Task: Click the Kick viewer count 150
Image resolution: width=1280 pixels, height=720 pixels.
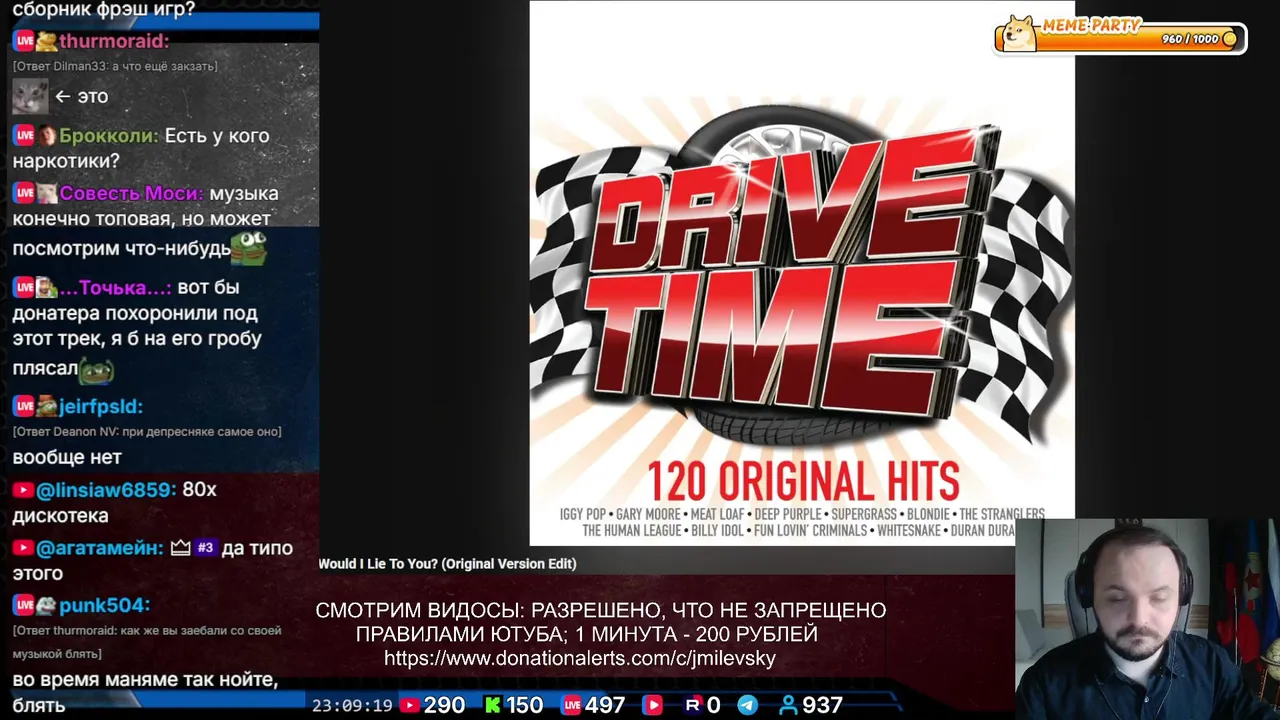Action: pyautogui.click(x=523, y=706)
